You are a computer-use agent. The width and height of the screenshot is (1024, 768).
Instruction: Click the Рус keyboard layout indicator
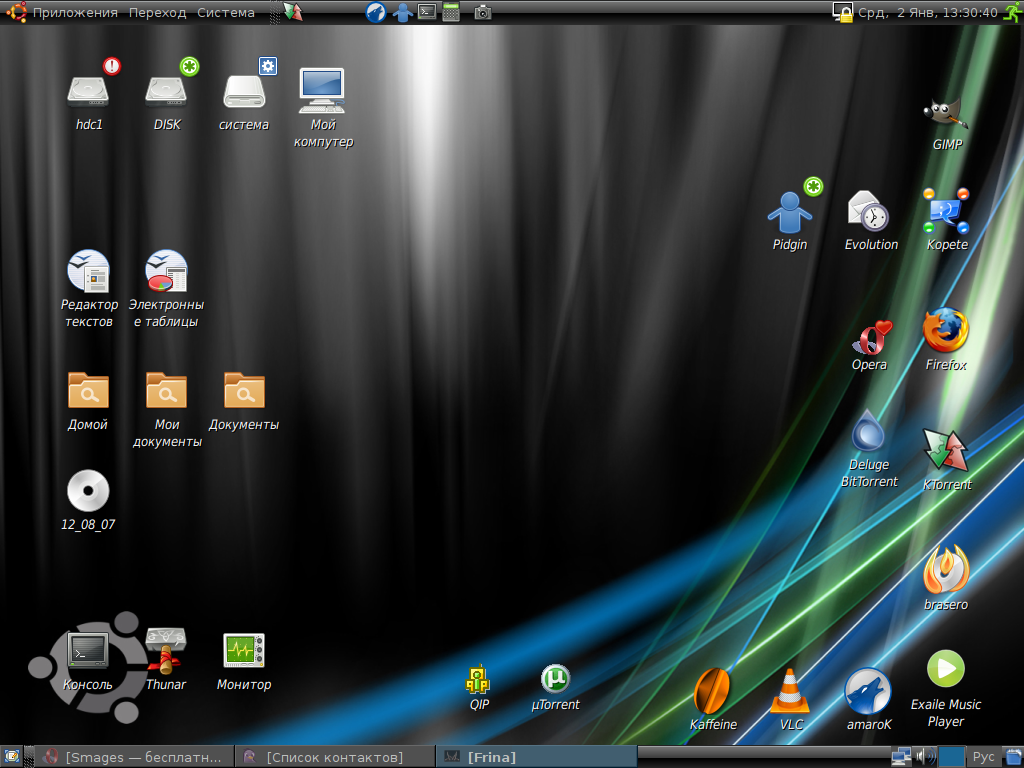tap(983, 757)
